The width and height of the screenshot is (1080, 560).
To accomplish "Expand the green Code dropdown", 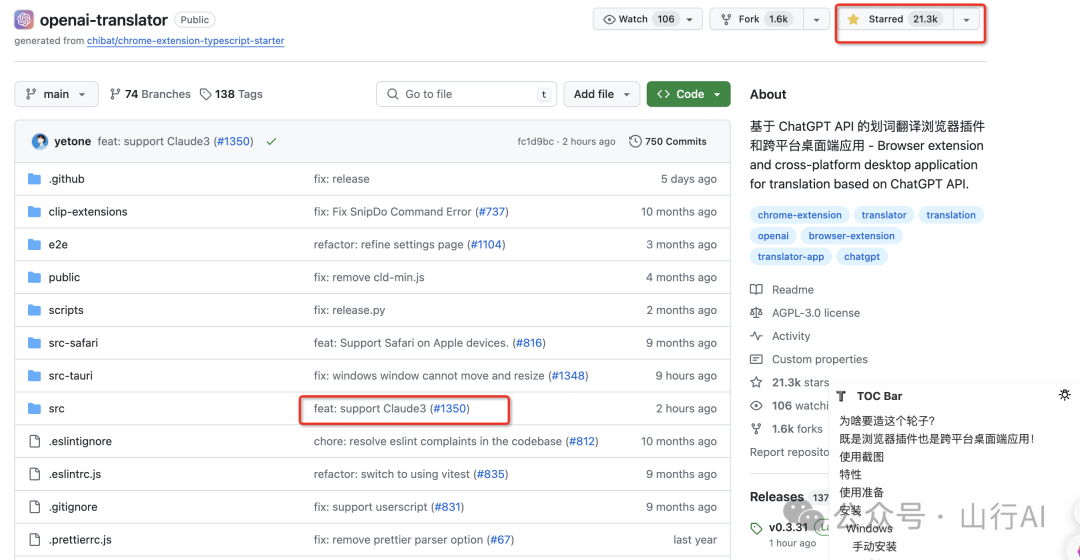I will coord(688,94).
